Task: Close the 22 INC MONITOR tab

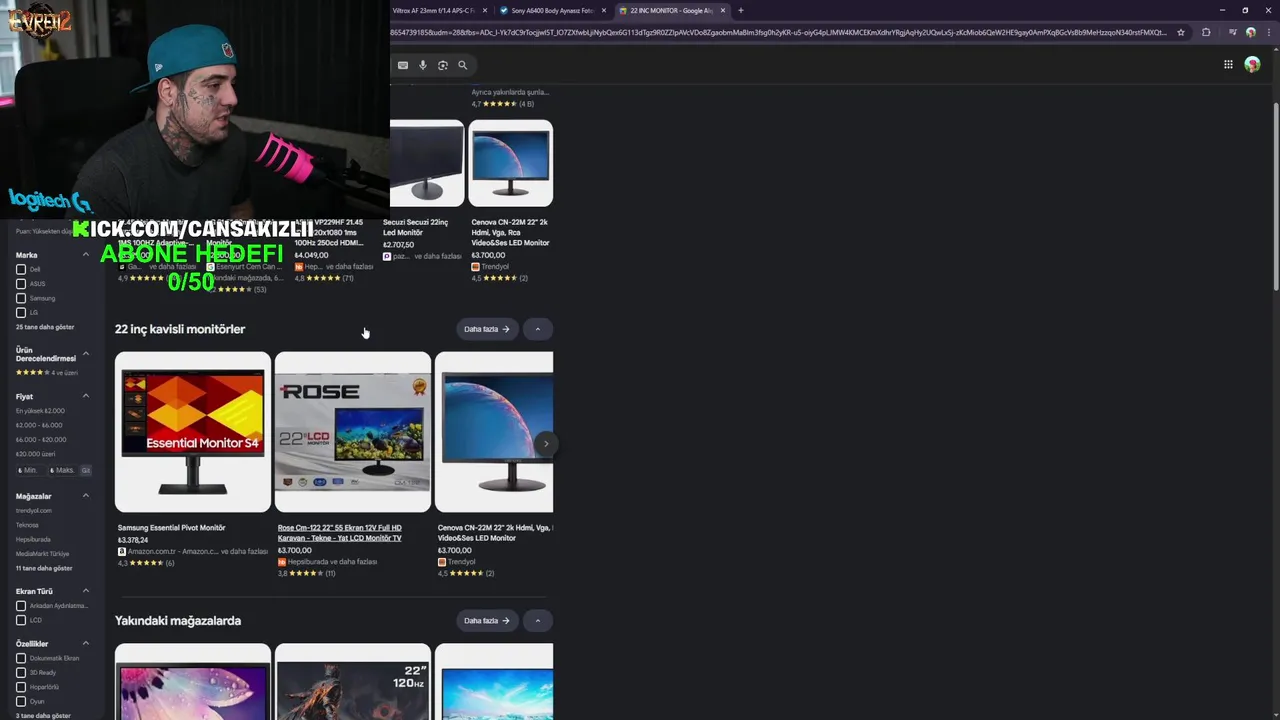Action: (x=723, y=10)
